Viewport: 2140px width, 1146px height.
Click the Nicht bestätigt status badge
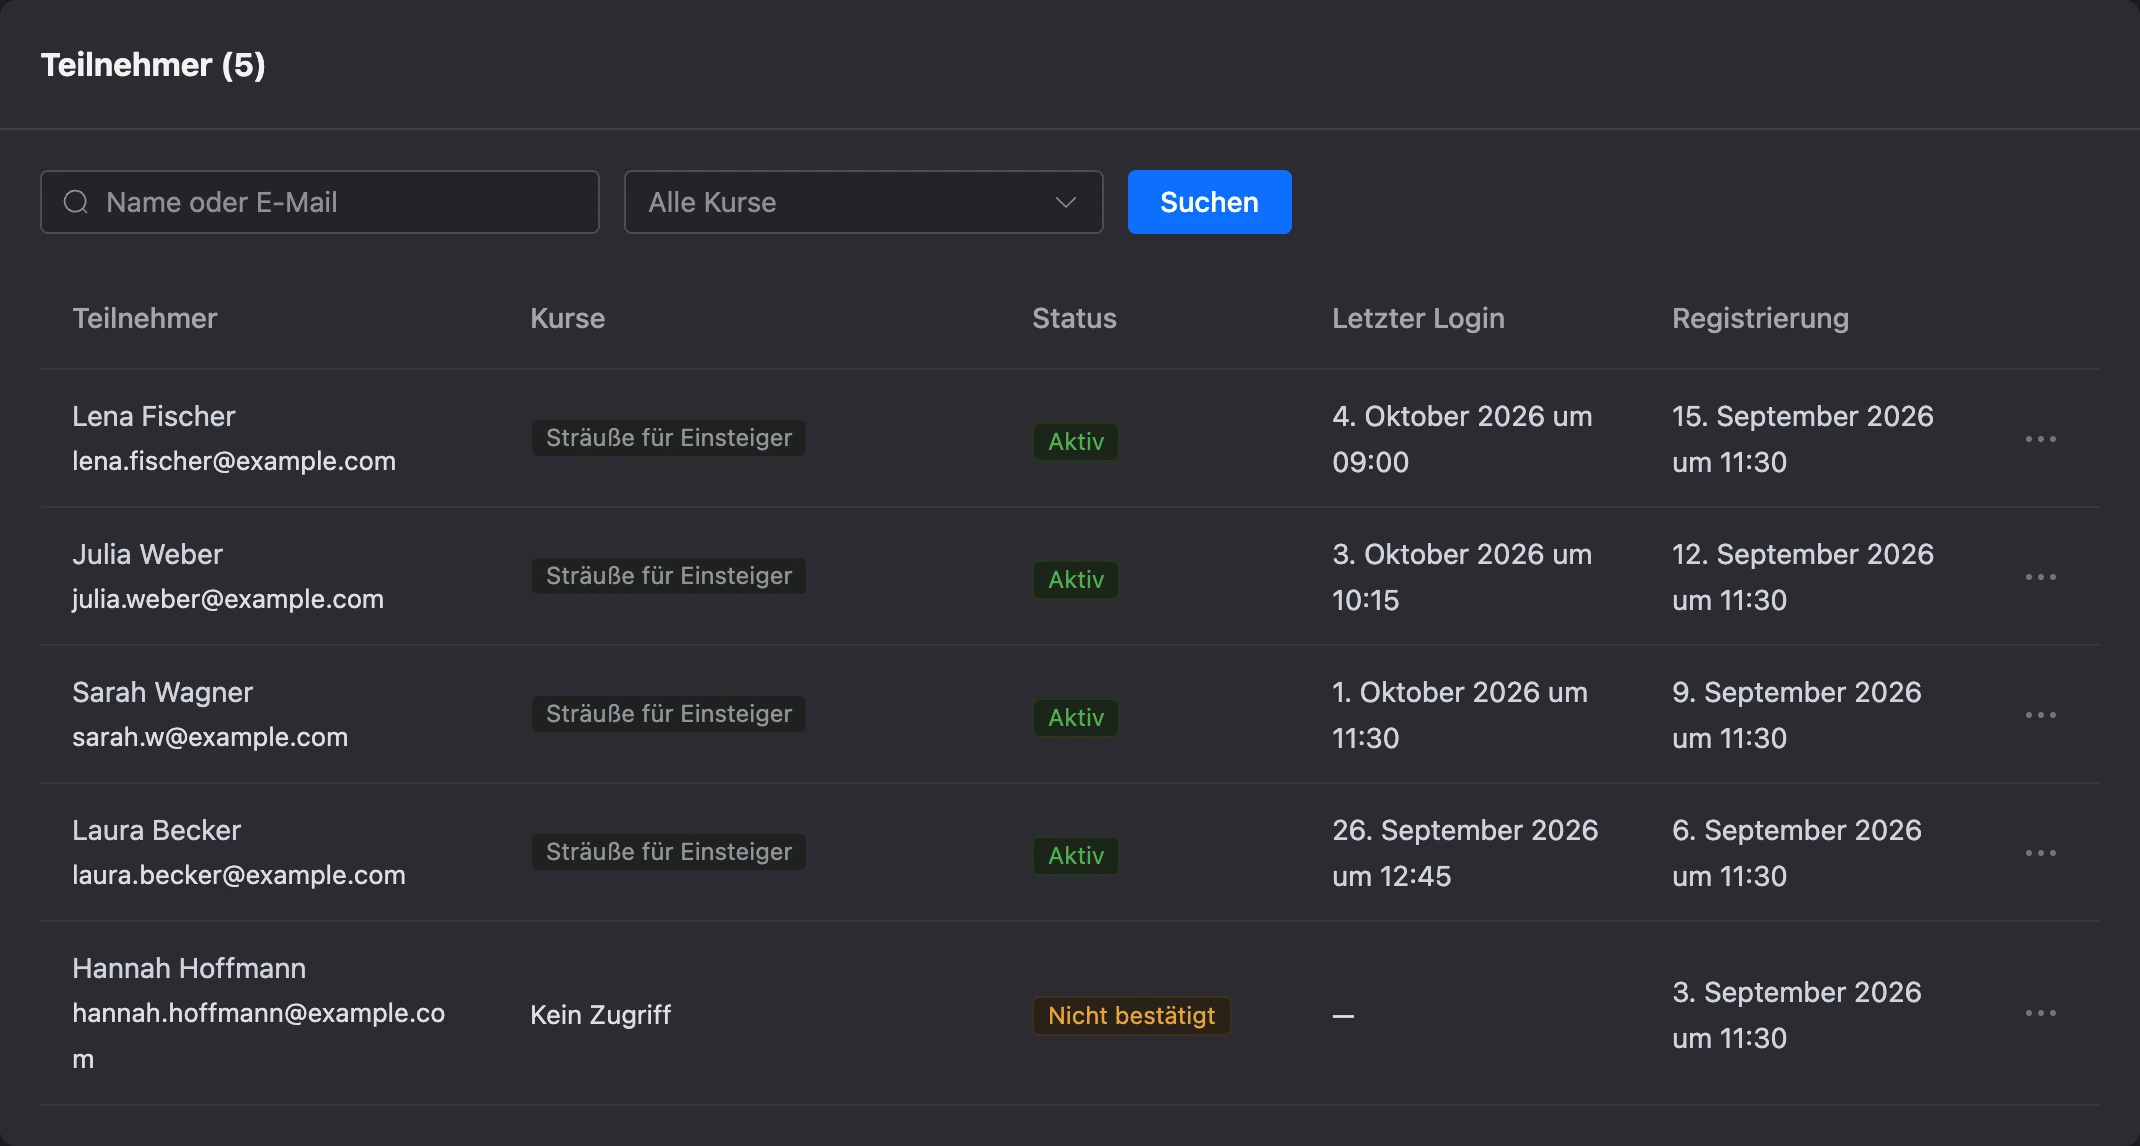(x=1131, y=1016)
